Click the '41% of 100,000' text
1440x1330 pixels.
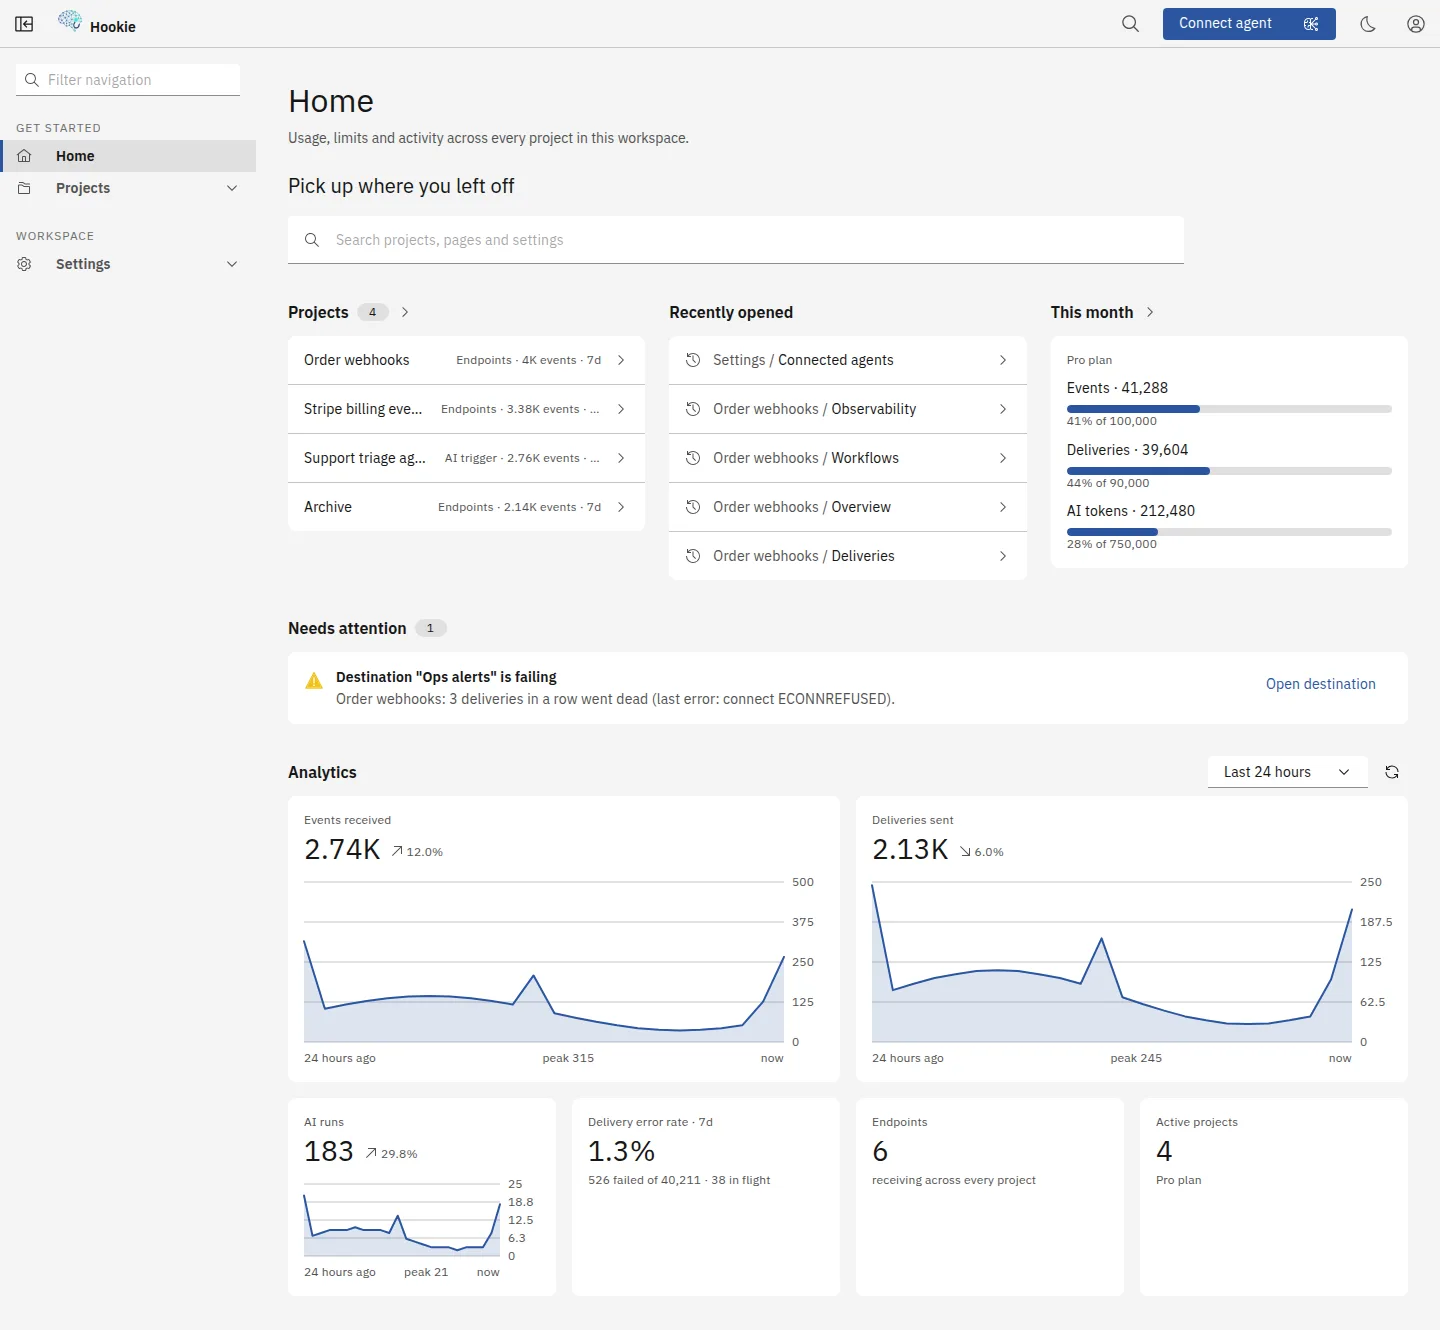pyautogui.click(x=1112, y=421)
